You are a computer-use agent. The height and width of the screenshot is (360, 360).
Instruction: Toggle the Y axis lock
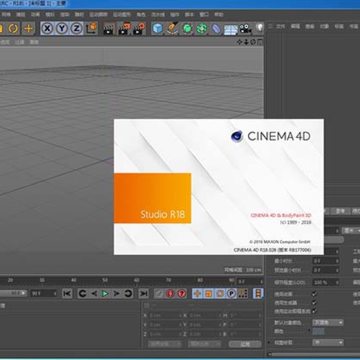[62, 28]
